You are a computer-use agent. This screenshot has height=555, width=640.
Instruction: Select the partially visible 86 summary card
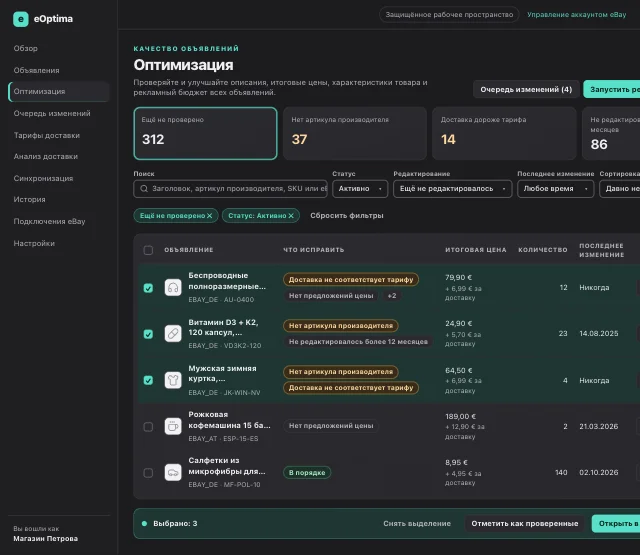tap(611, 133)
